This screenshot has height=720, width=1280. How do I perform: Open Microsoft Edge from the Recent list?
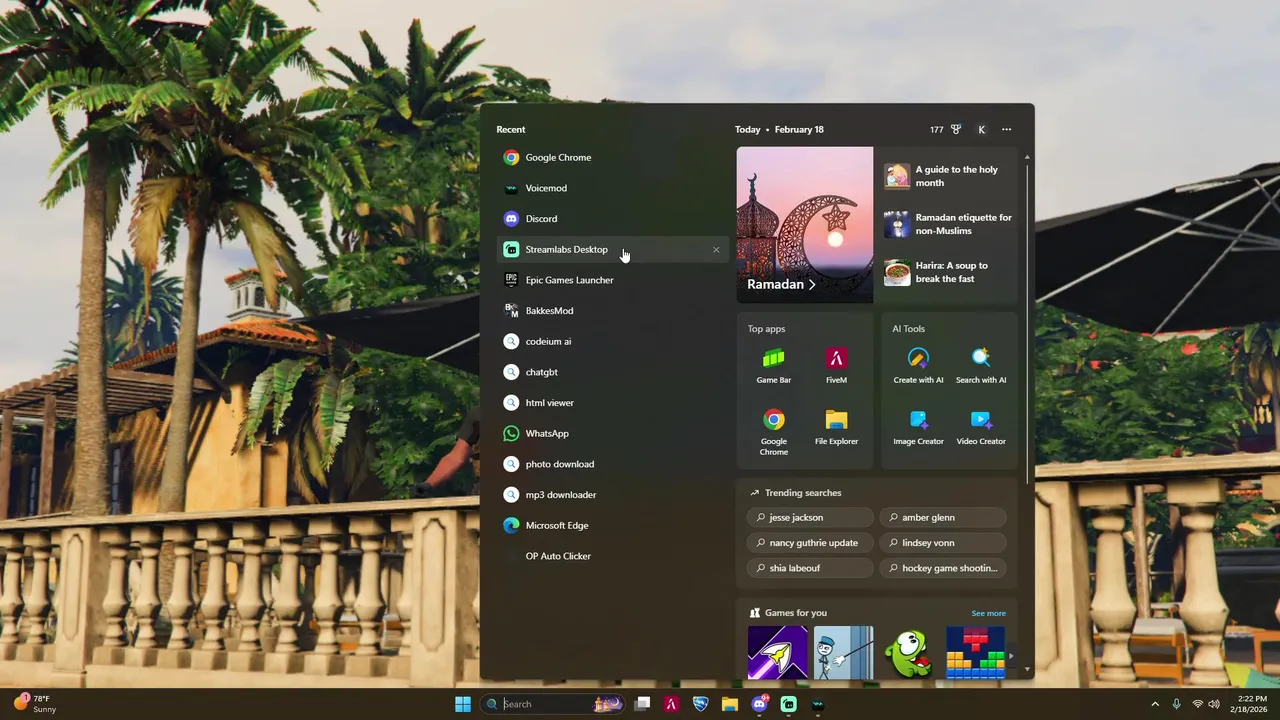611,525
